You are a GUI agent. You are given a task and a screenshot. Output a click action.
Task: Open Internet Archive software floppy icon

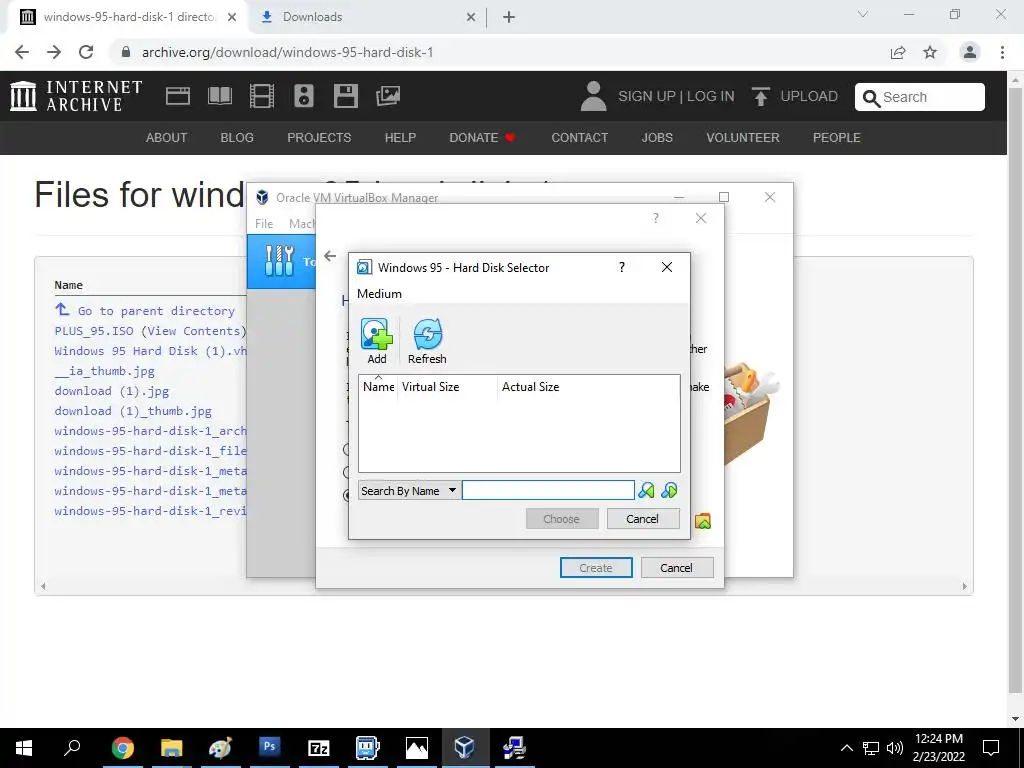[x=345, y=96]
